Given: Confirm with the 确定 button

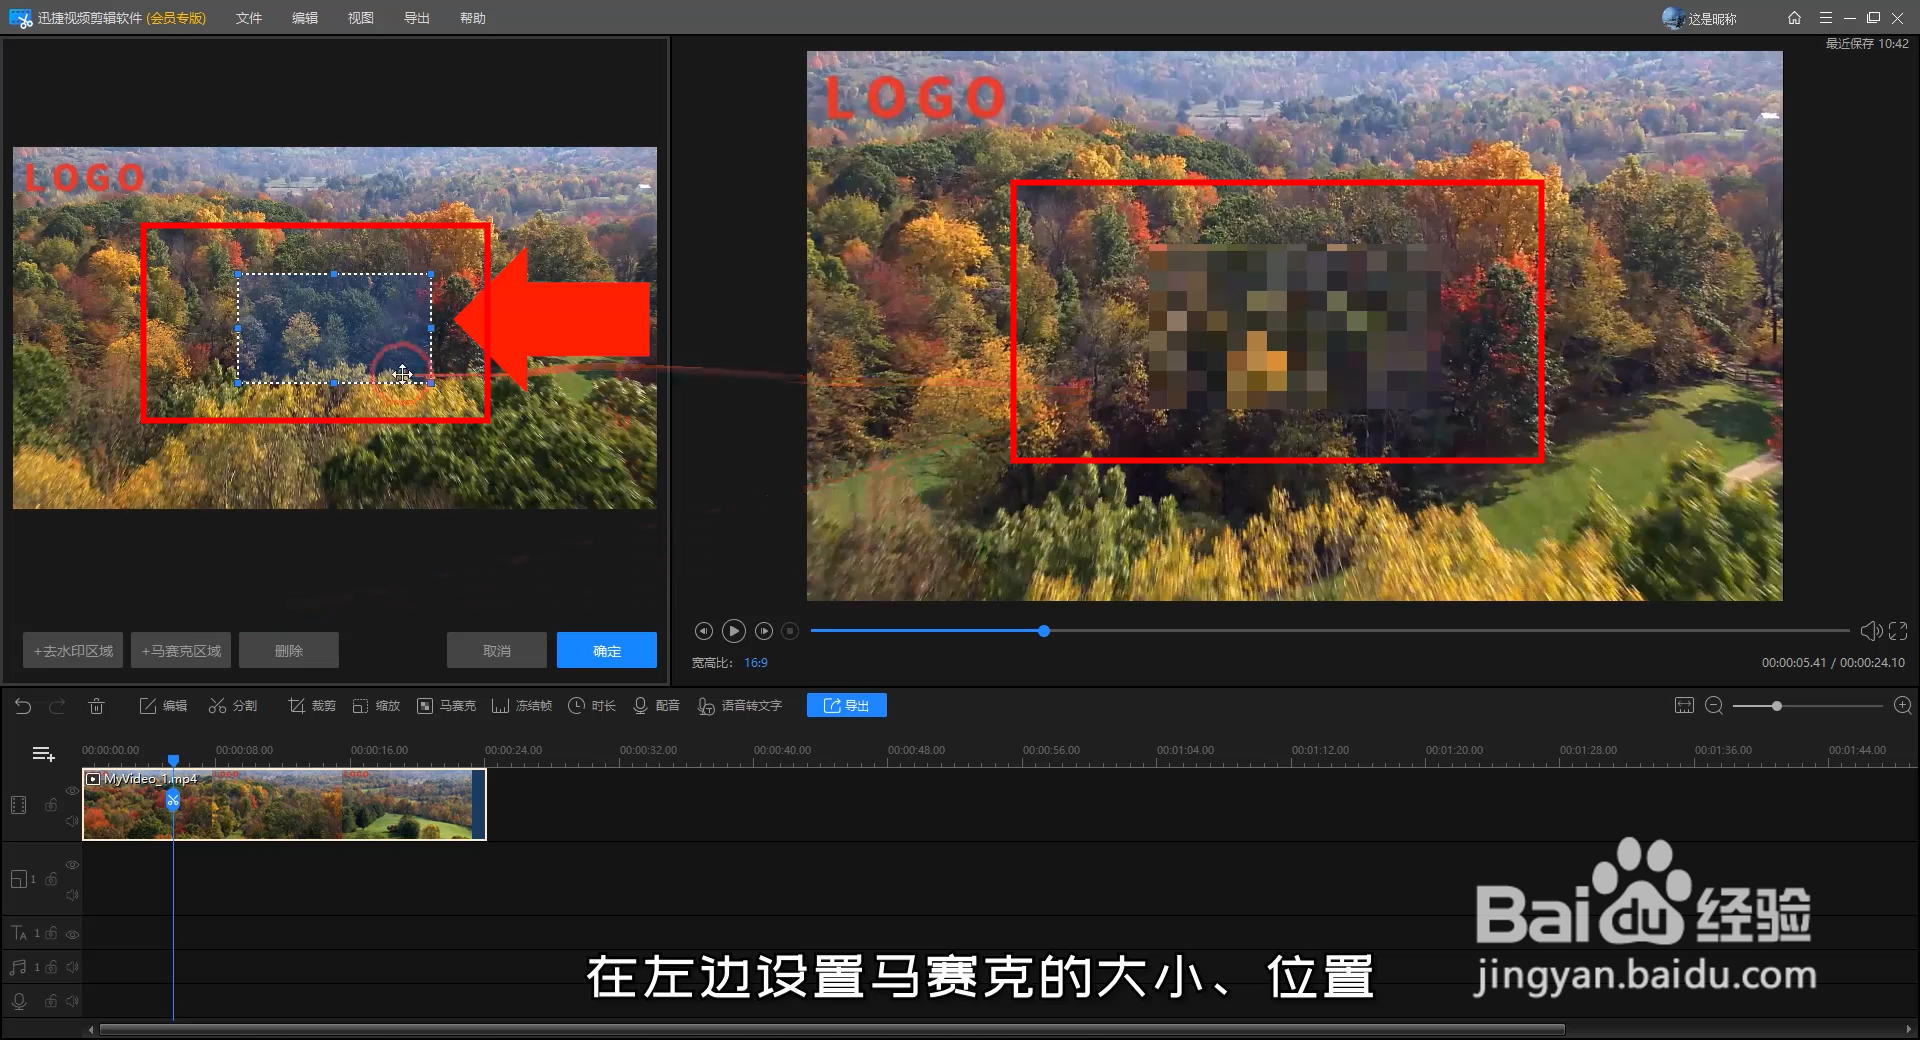Looking at the screenshot, I should (x=607, y=650).
